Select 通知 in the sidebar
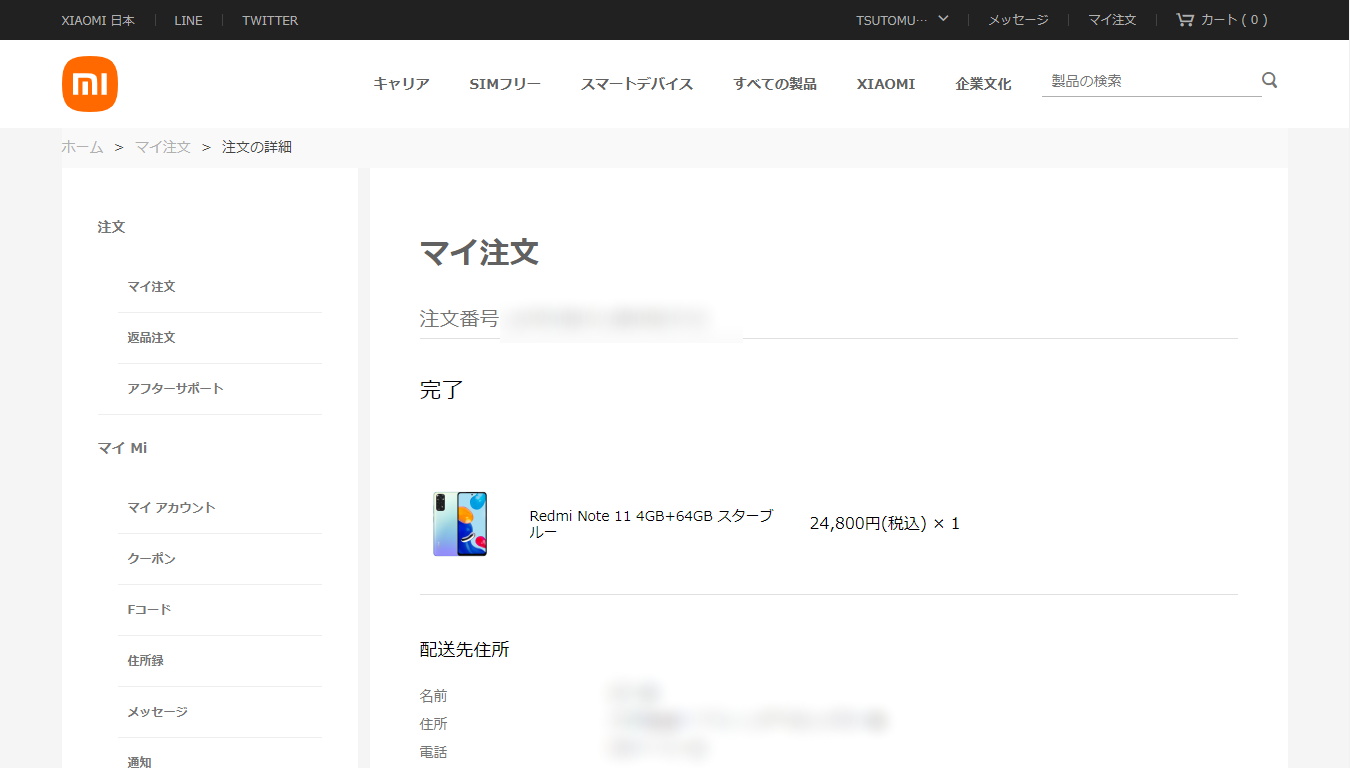Viewport: 1350px width, 768px height. (x=139, y=761)
